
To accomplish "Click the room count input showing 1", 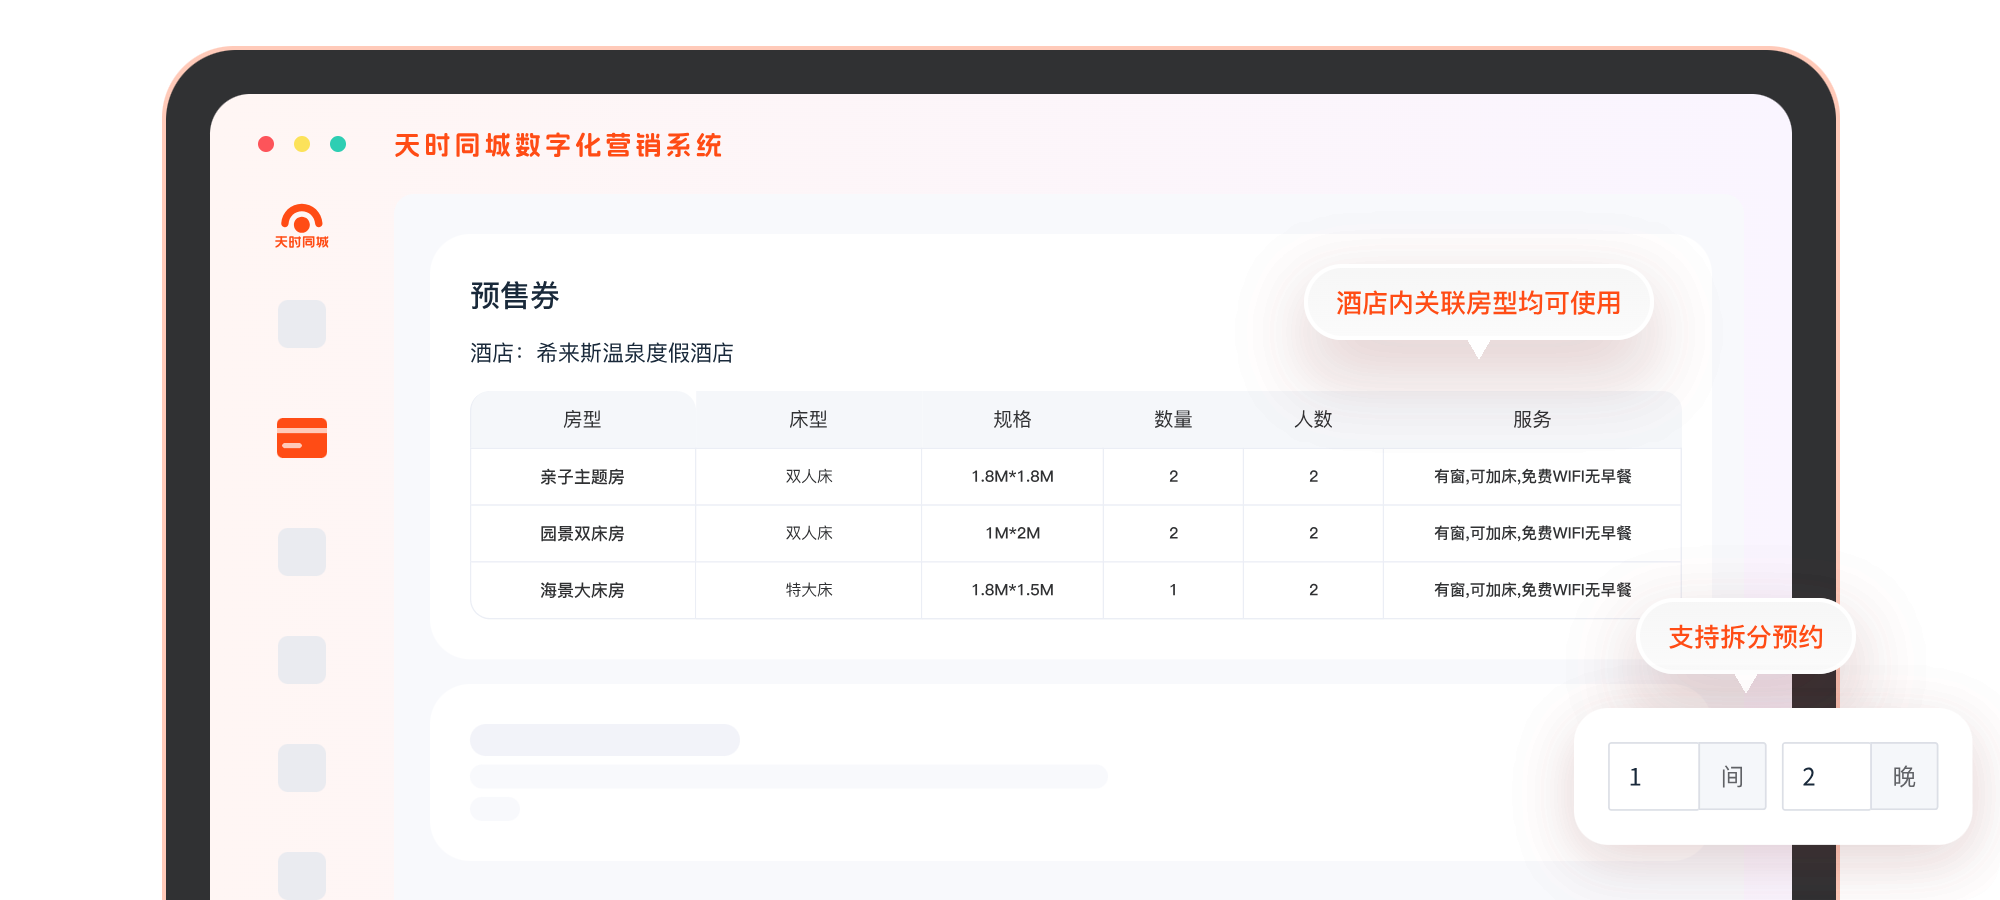I will (1653, 776).
